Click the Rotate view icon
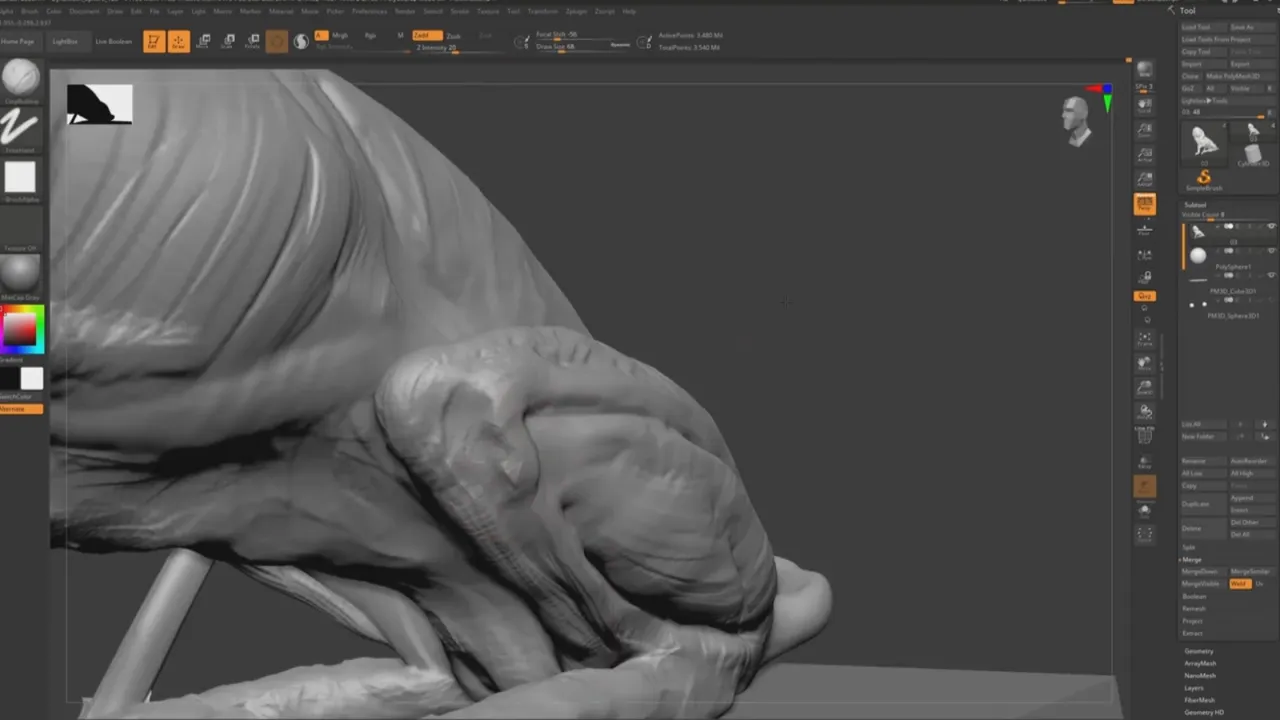 point(1145,411)
